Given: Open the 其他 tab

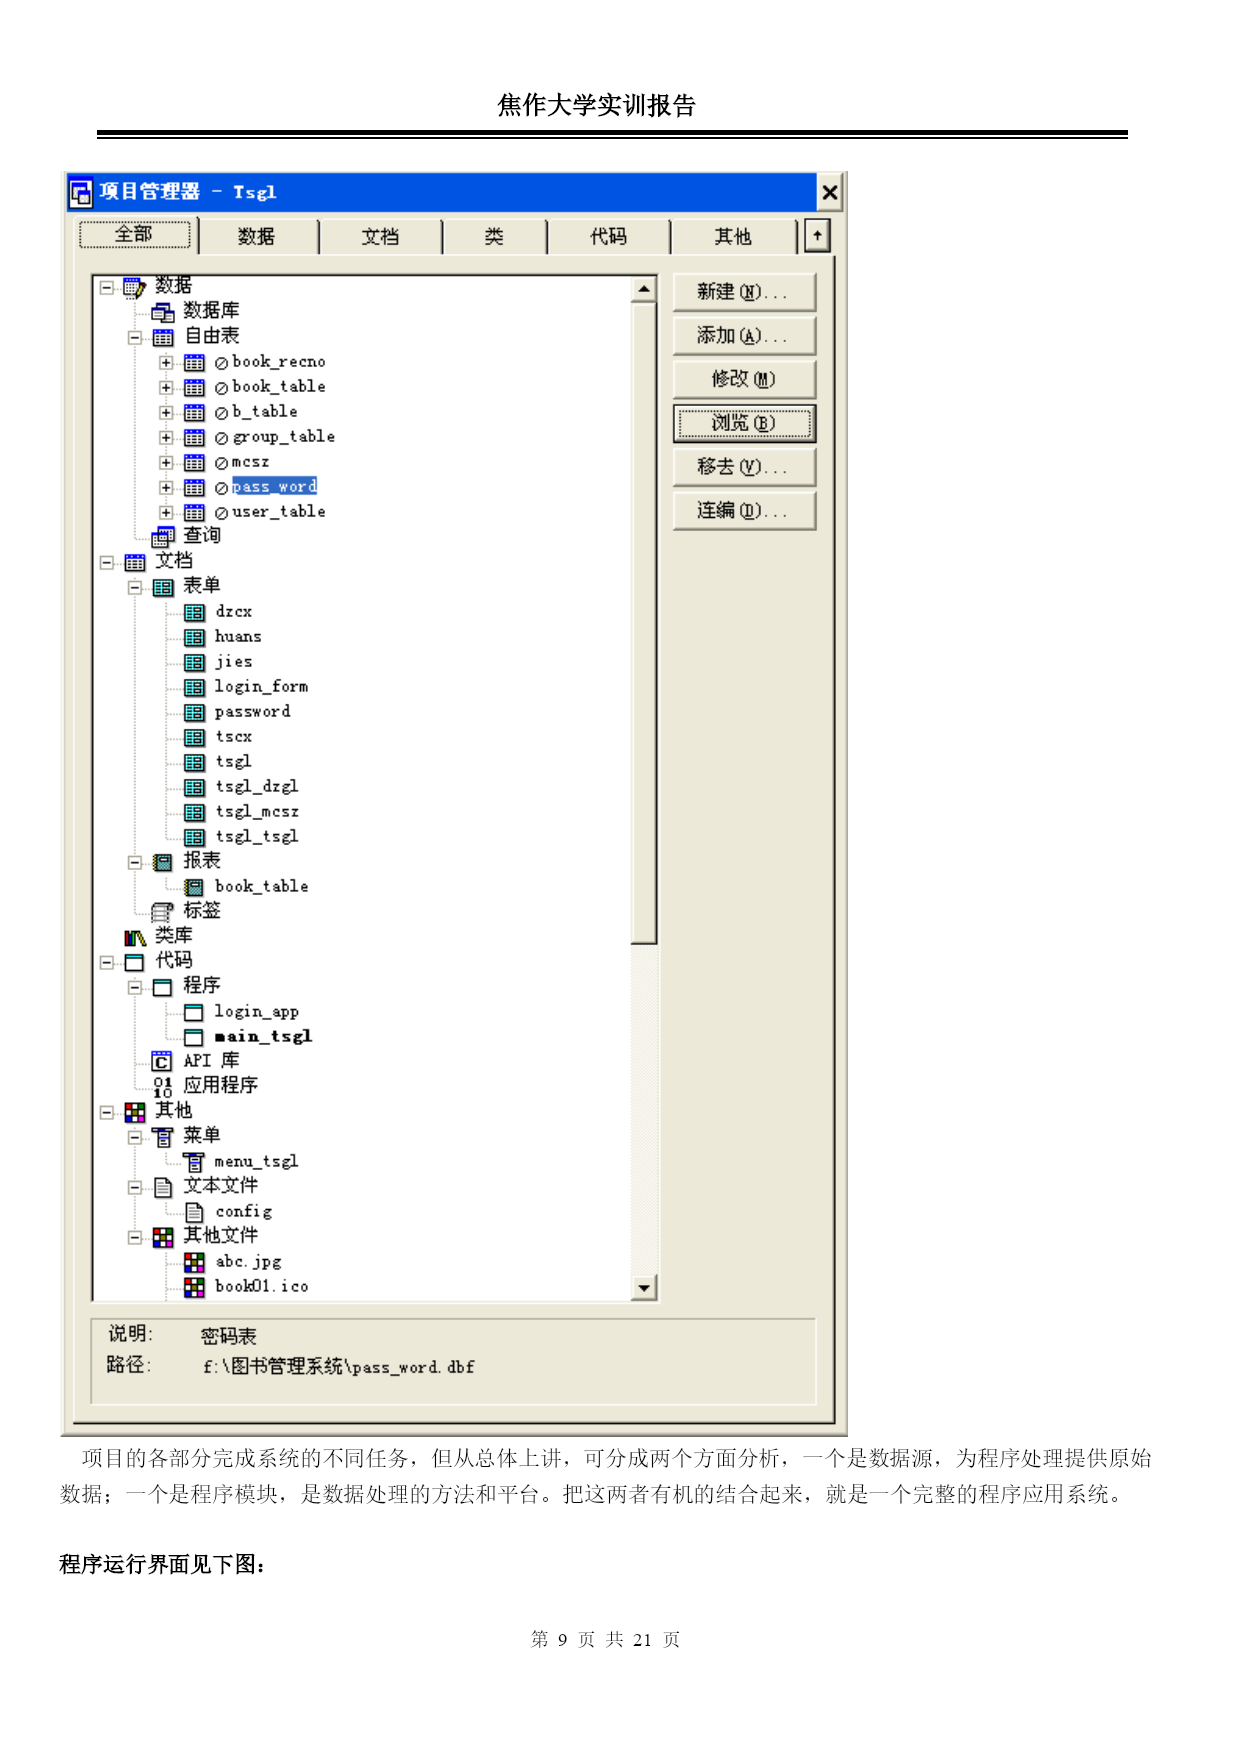Looking at the screenshot, I should click(x=733, y=237).
